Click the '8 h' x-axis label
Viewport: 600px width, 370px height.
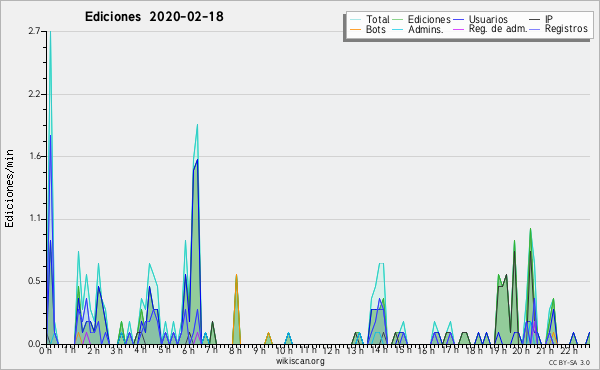click(x=235, y=350)
